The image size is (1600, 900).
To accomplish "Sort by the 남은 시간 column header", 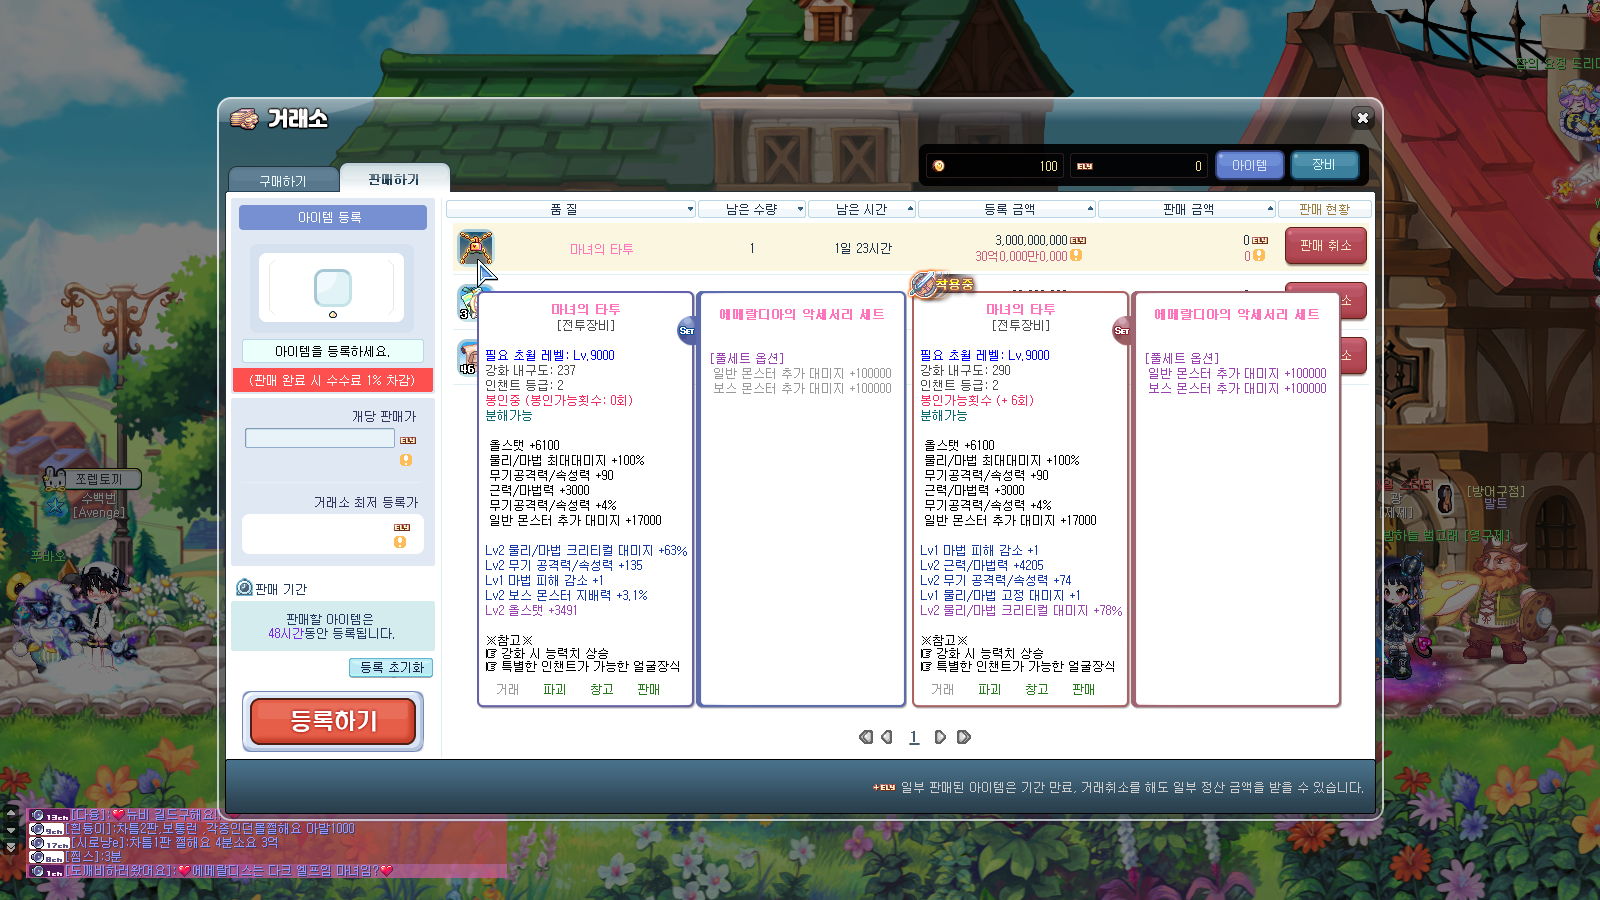I will click(x=862, y=209).
